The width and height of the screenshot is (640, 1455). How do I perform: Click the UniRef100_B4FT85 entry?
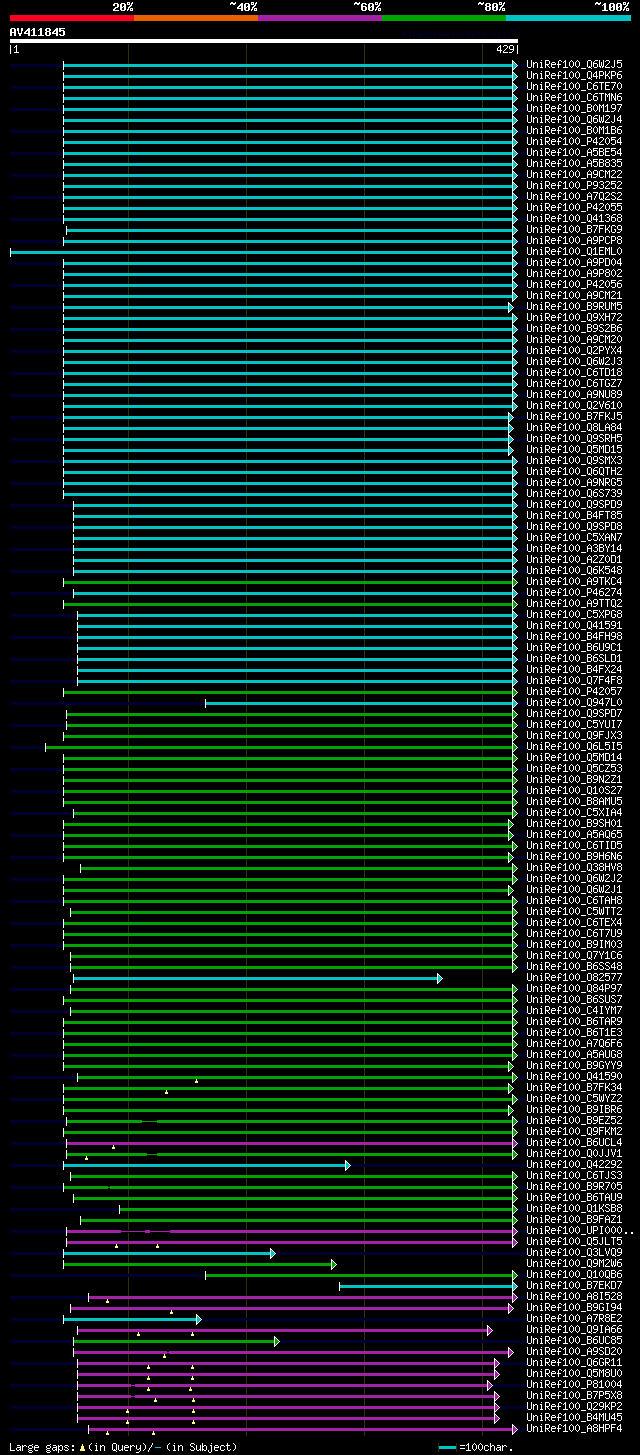pyautogui.click(x=574, y=515)
